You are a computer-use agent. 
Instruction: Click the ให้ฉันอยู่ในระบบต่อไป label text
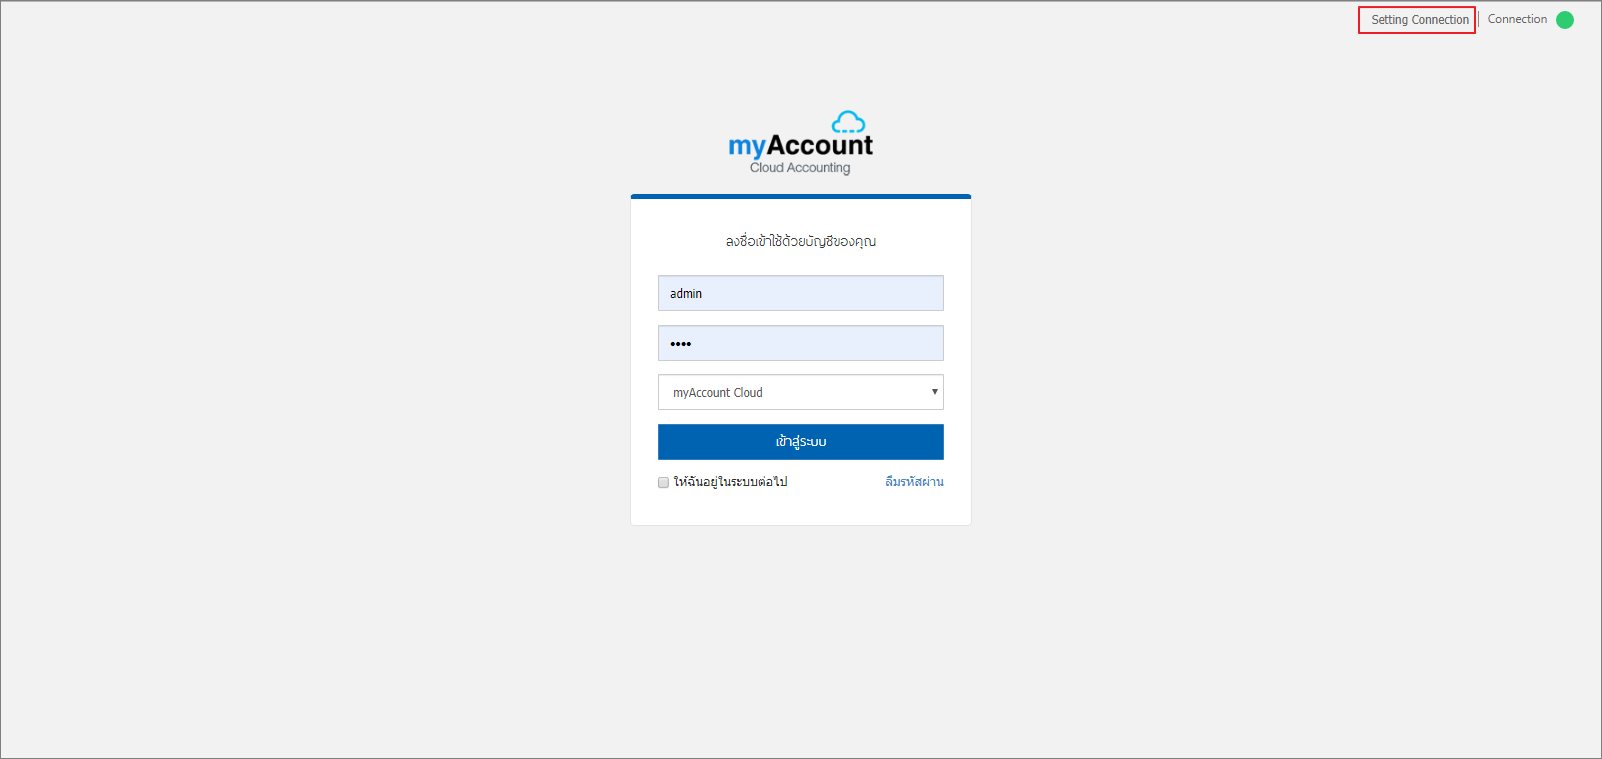730,482
